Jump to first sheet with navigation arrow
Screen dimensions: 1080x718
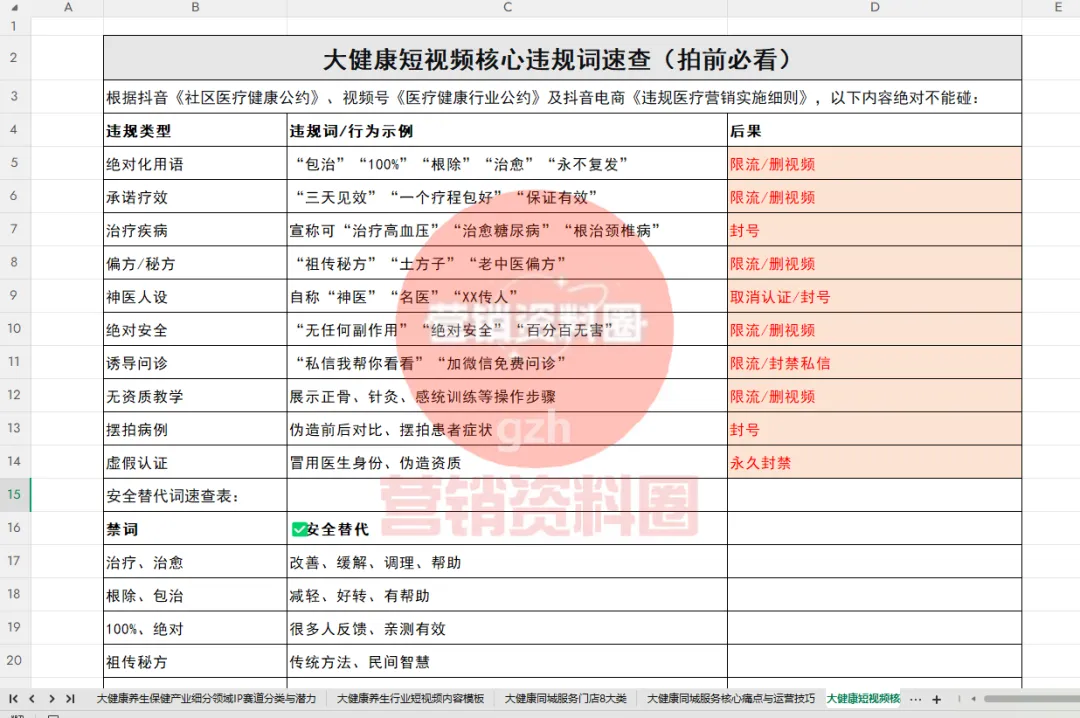13,699
